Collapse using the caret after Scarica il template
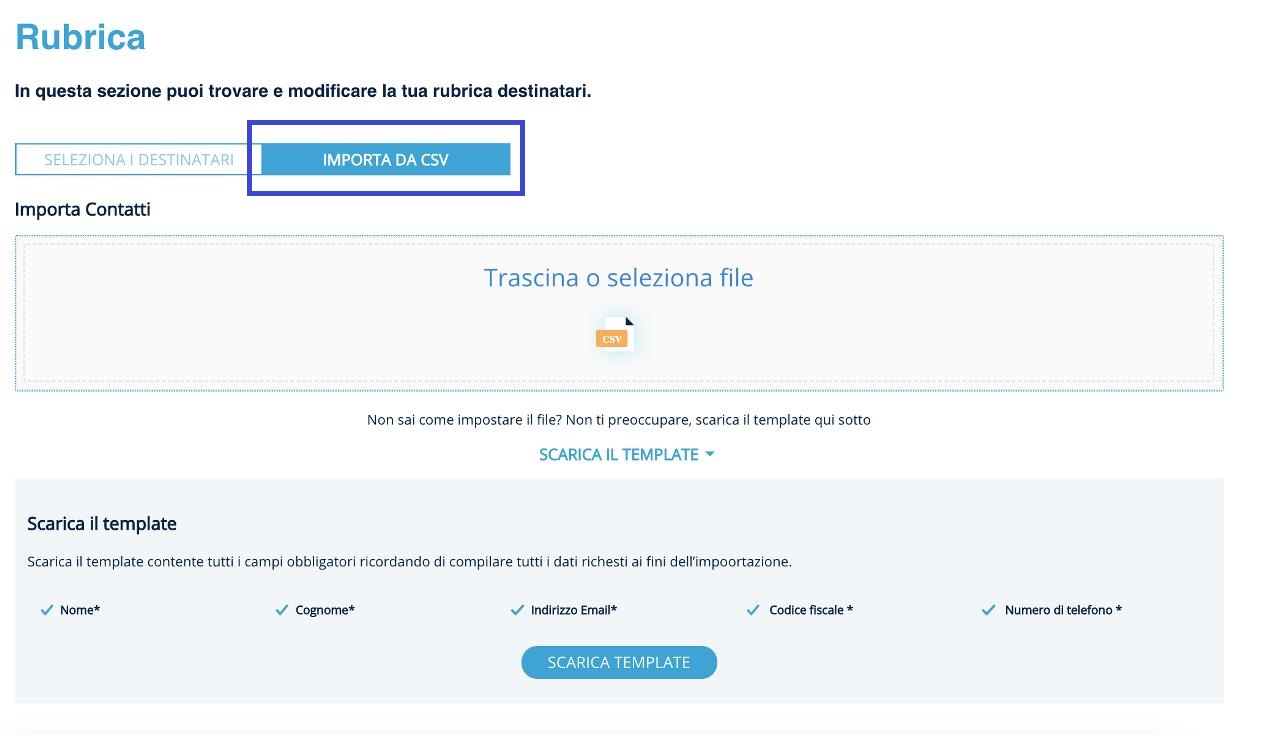The width and height of the screenshot is (1280, 735). 710,454
